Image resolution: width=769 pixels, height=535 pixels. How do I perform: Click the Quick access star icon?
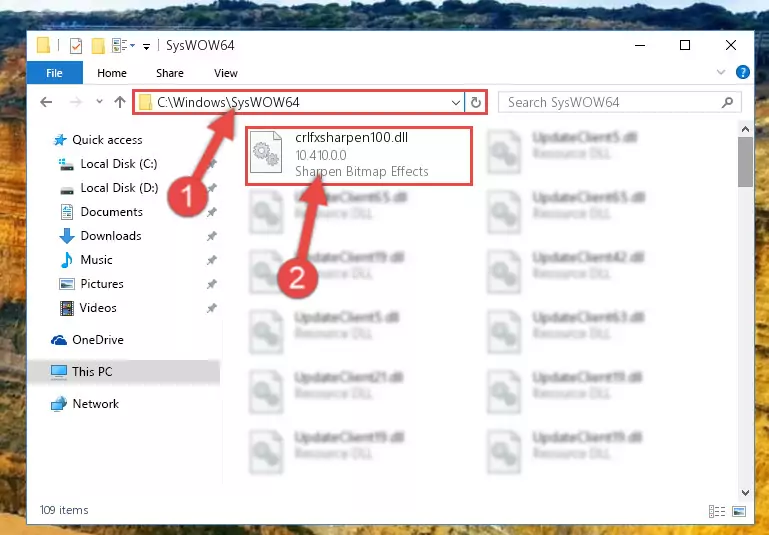(60, 140)
